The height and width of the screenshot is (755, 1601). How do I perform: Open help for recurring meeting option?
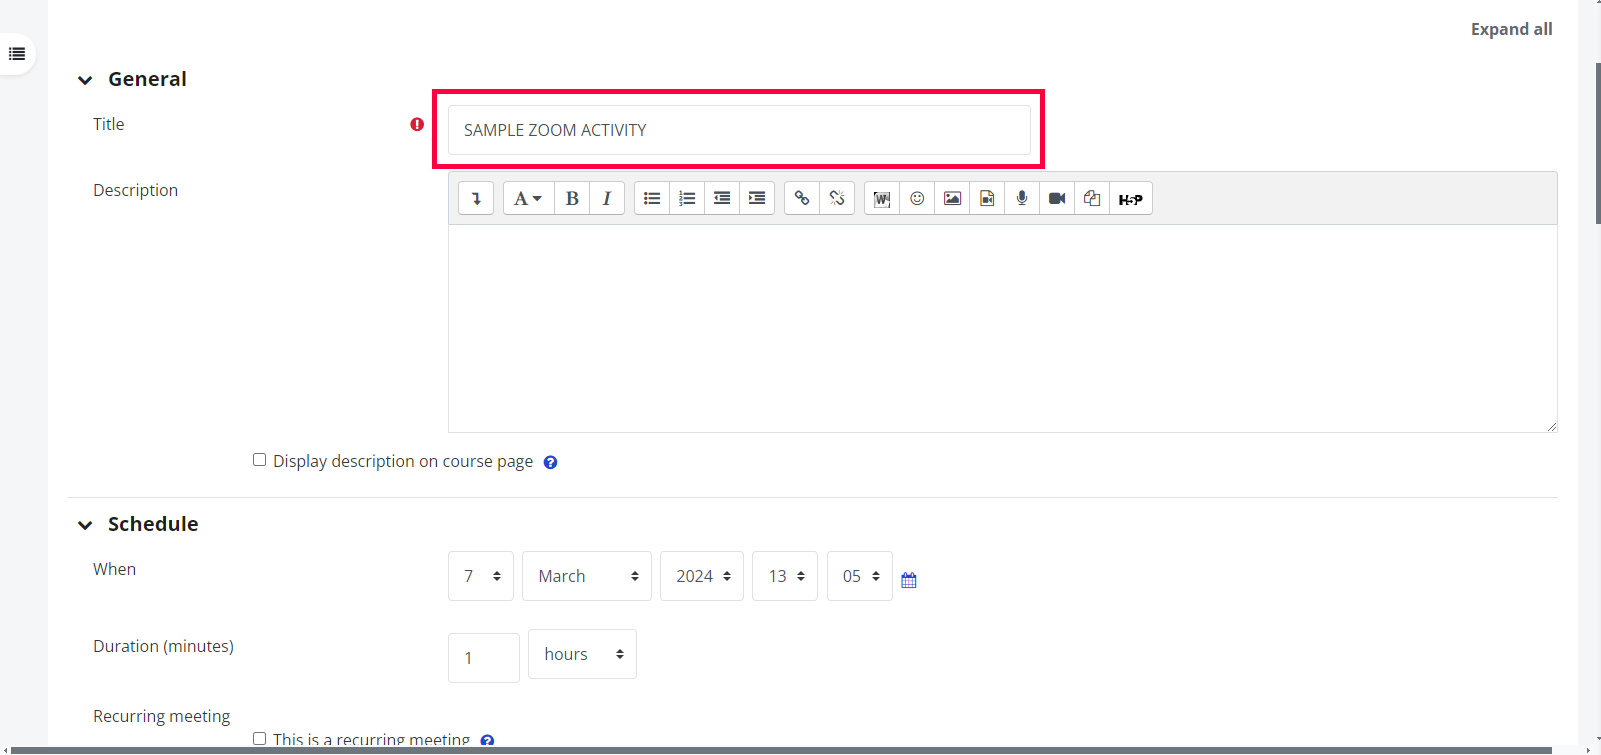coord(487,741)
